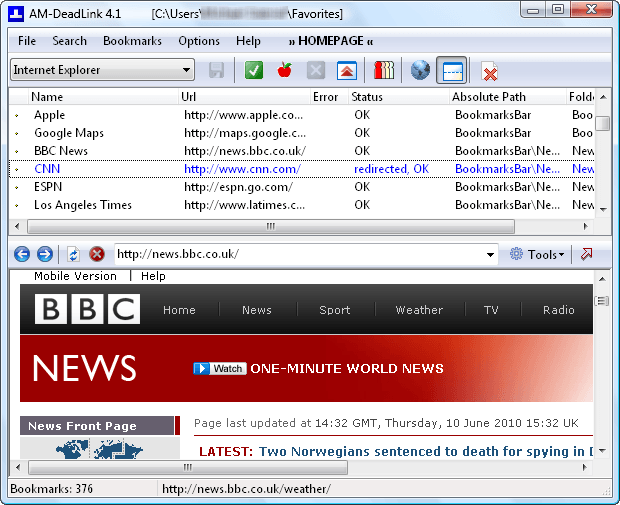Click the globe browser icon in toolbar

click(x=420, y=70)
